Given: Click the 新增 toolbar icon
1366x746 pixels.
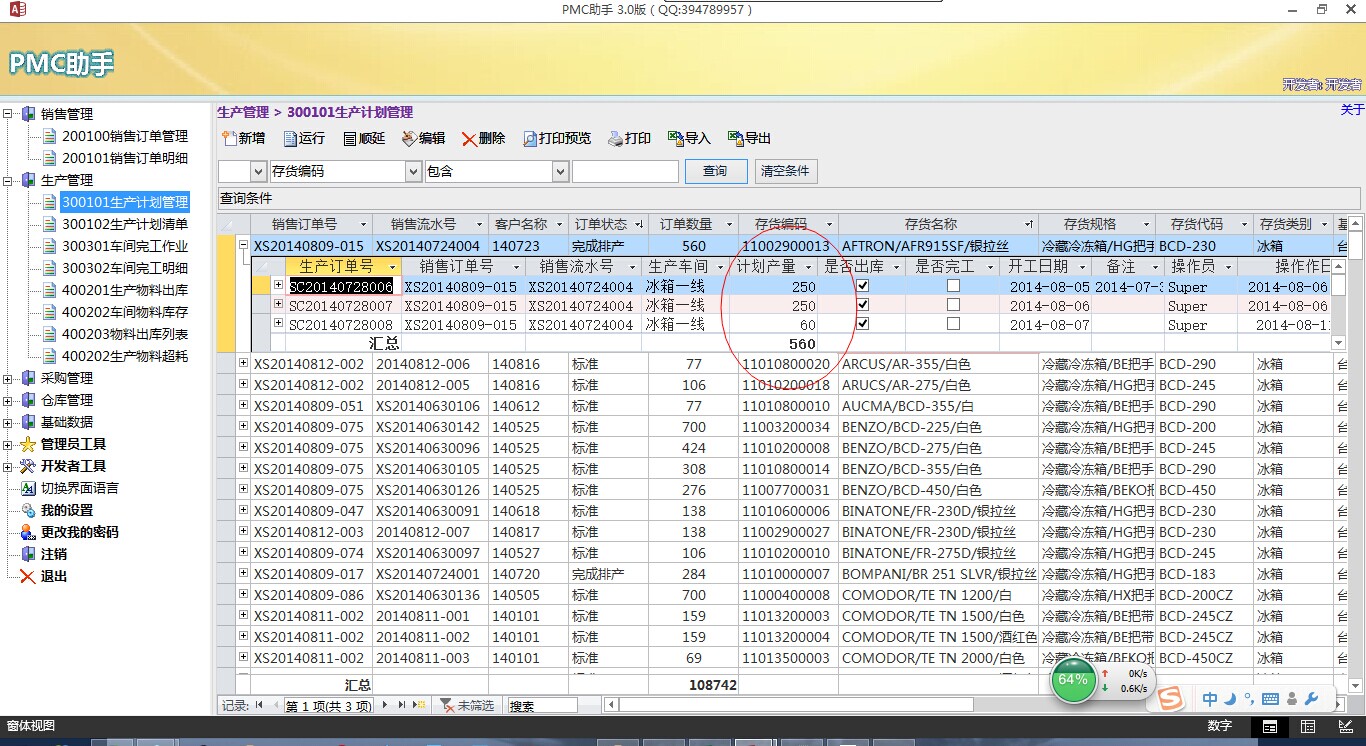Looking at the screenshot, I should tap(229, 139).
